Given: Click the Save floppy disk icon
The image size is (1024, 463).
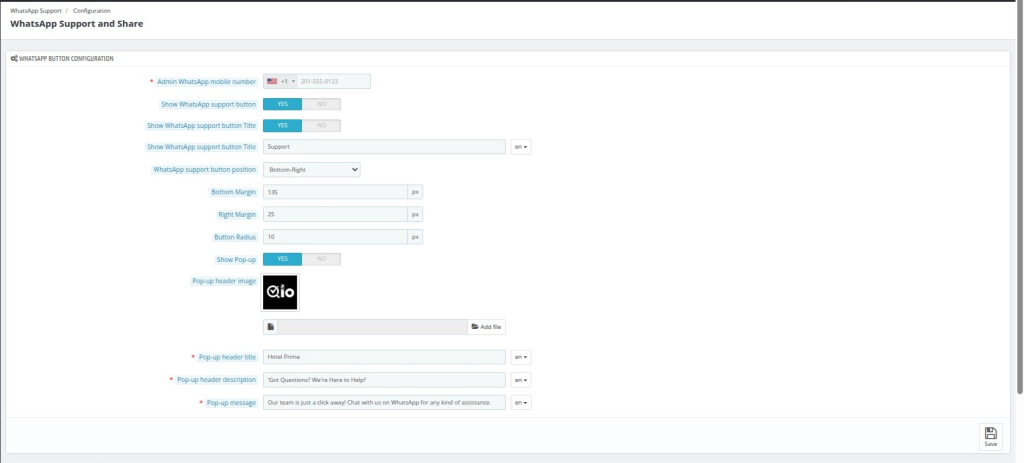Looking at the screenshot, I should pyautogui.click(x=990, y=433).
